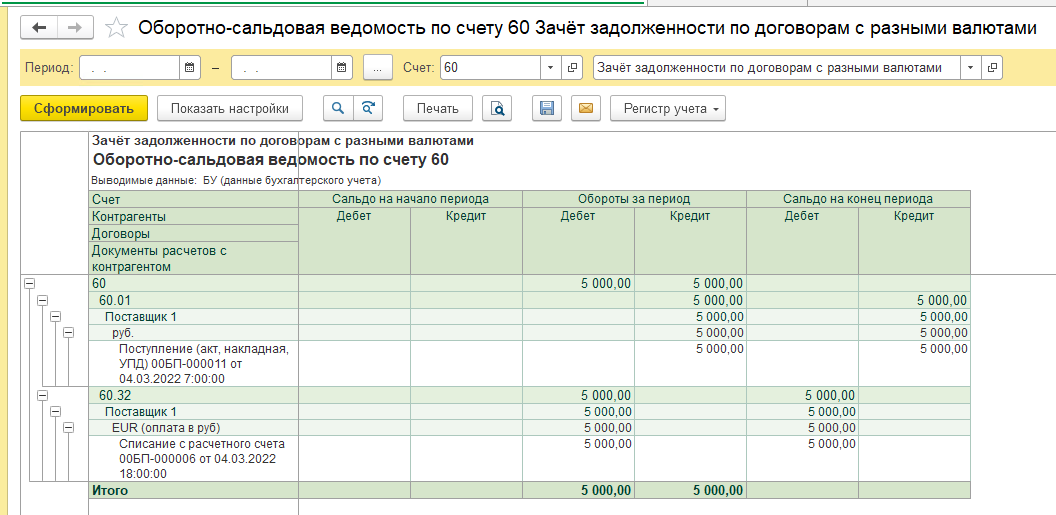Click account 60 debit turnover 5 000,00
The width and height of the screenshot is (1056, 515).
click(x=605, y=284)
